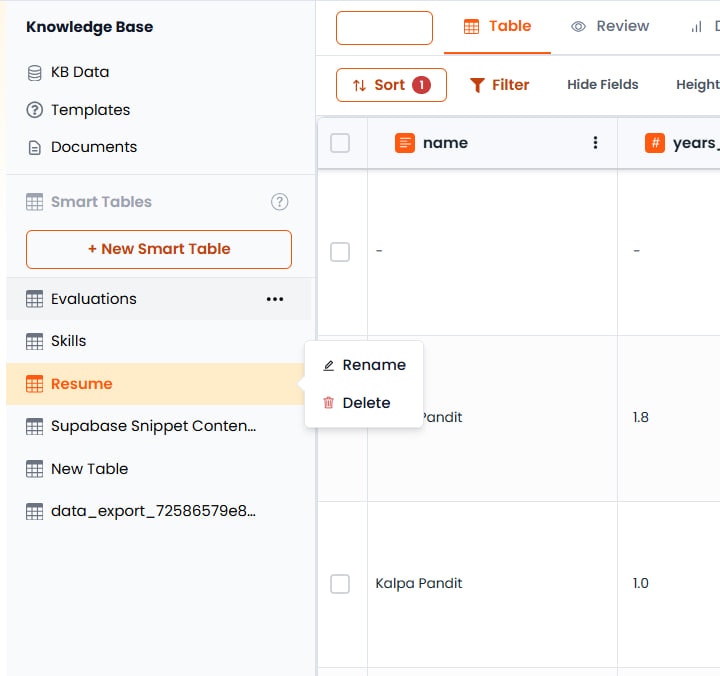
Task: Click the Delete trash icon
Action: coord(329,403)
